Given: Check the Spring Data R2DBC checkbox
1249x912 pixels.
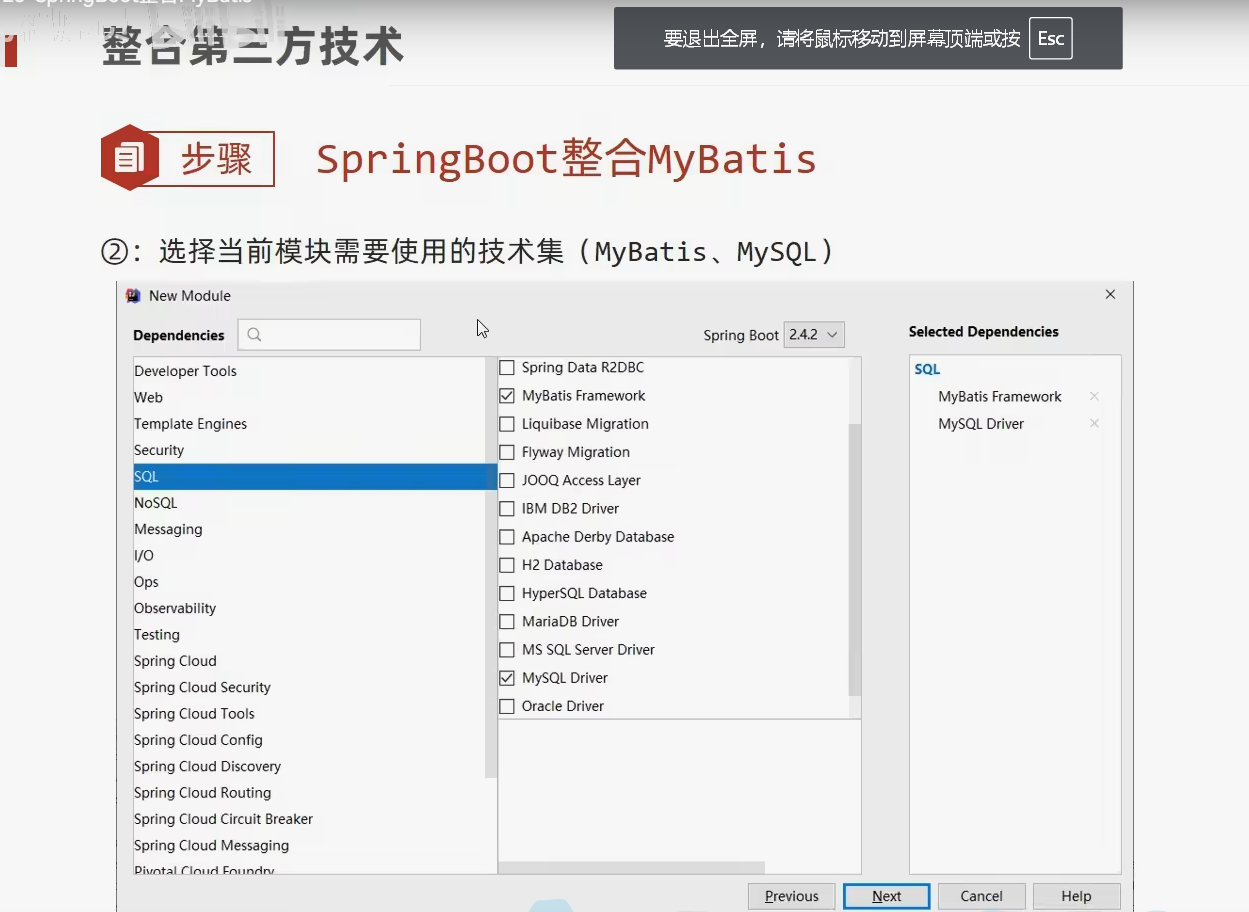Looking at the screenshot, I should [507, 368].
